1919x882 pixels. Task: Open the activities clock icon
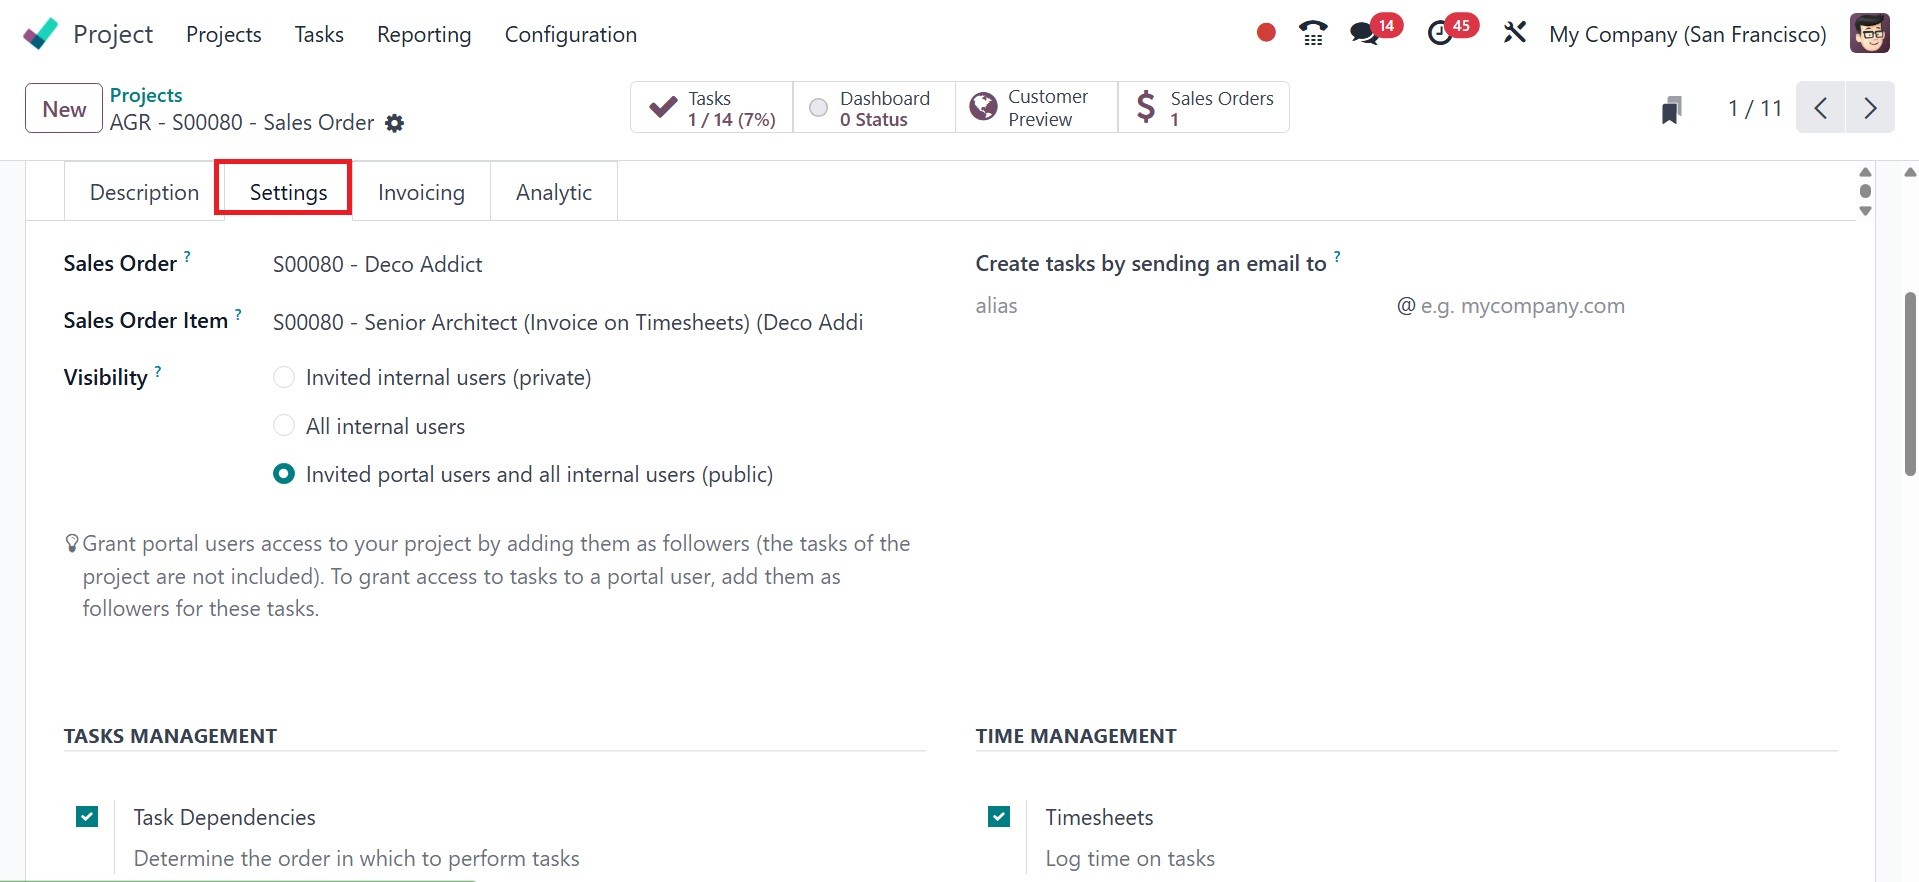point(1440,34)
